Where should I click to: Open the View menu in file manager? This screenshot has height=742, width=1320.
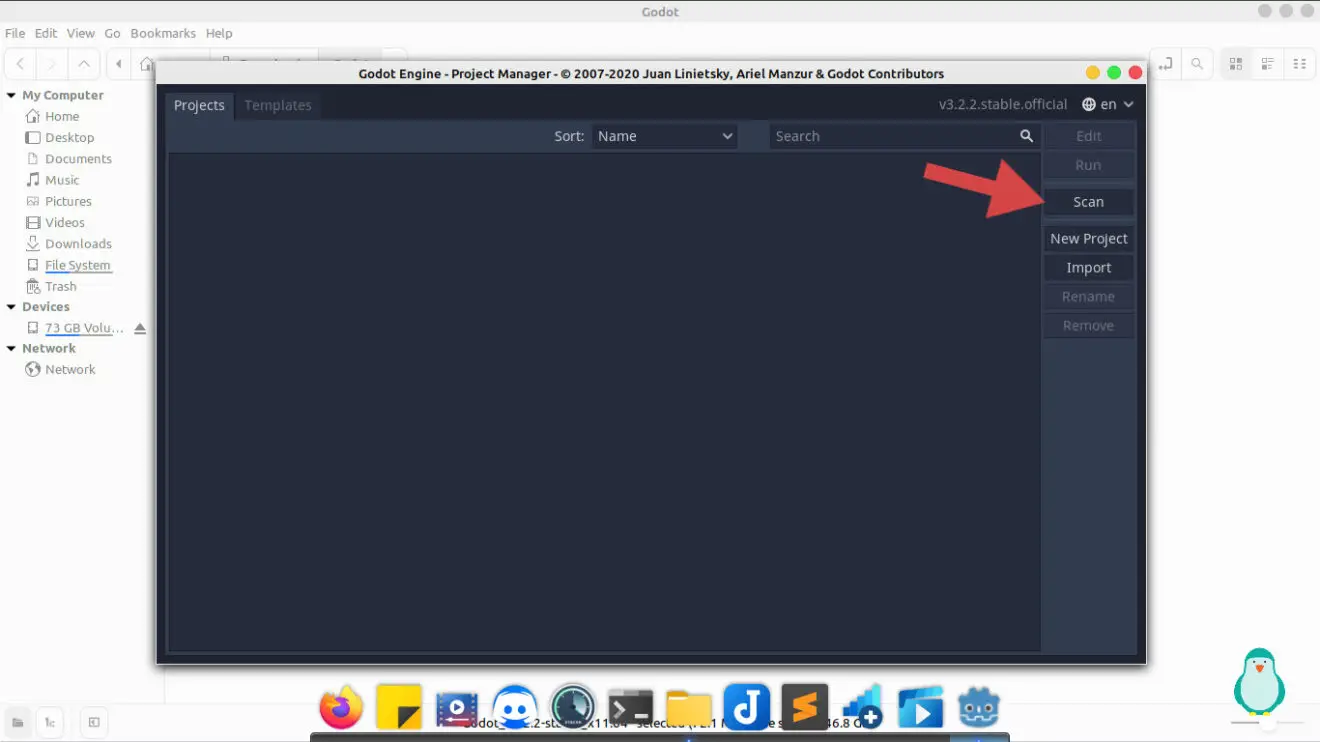coord(81,33)
